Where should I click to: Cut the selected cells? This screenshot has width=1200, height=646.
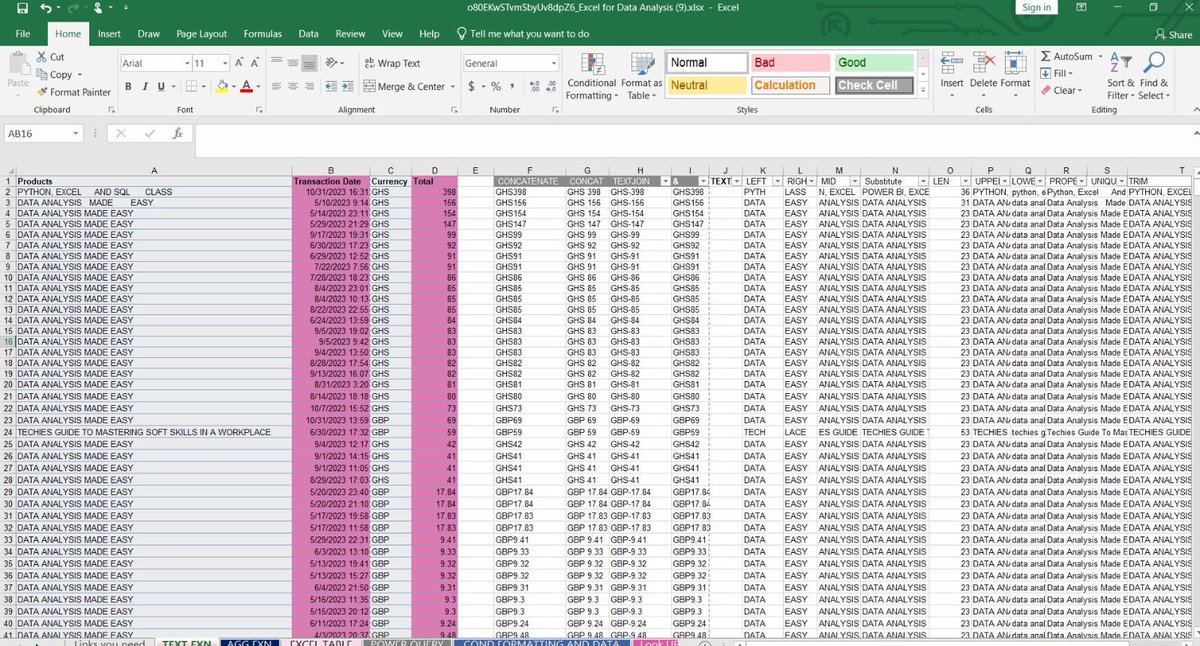[x=50, y=57]
